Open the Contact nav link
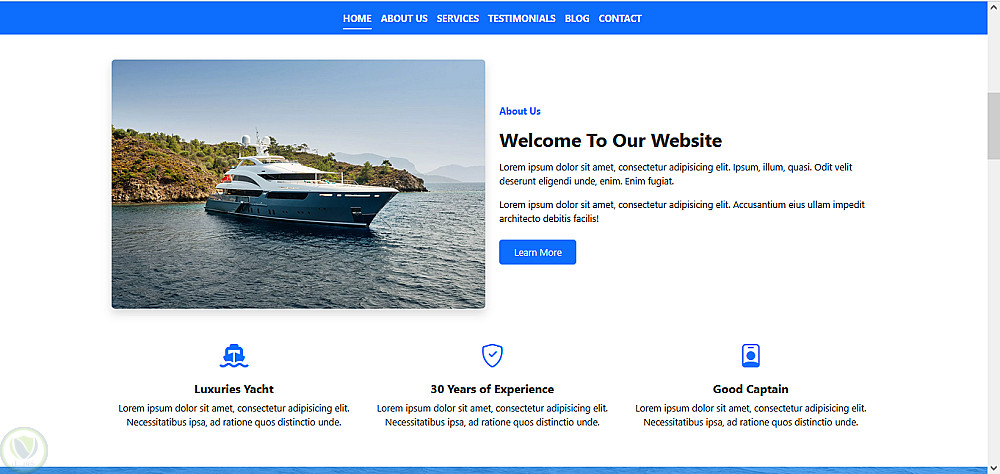The image size is (1000, 474). click(x=620, y=19)
